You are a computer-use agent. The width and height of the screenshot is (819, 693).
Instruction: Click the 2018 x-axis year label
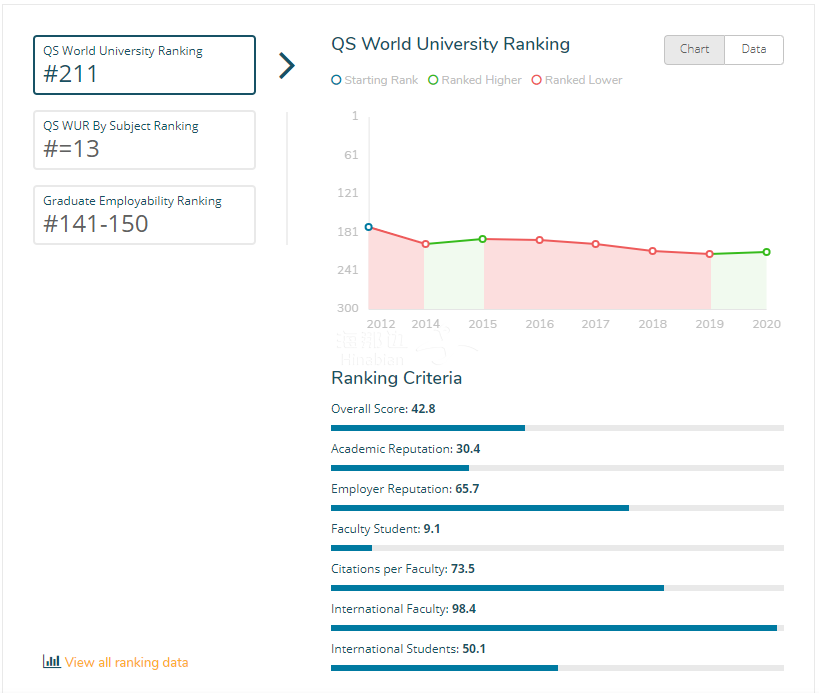652,324
